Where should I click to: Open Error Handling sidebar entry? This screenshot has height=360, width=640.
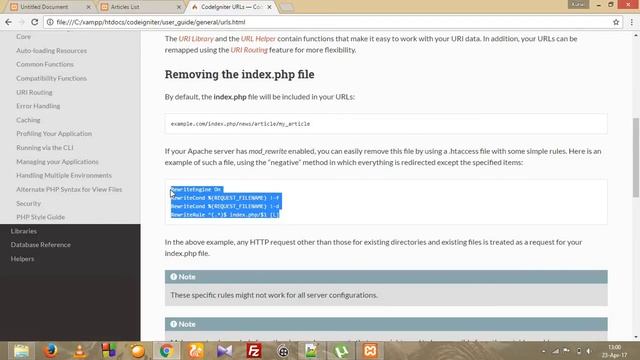38,106
